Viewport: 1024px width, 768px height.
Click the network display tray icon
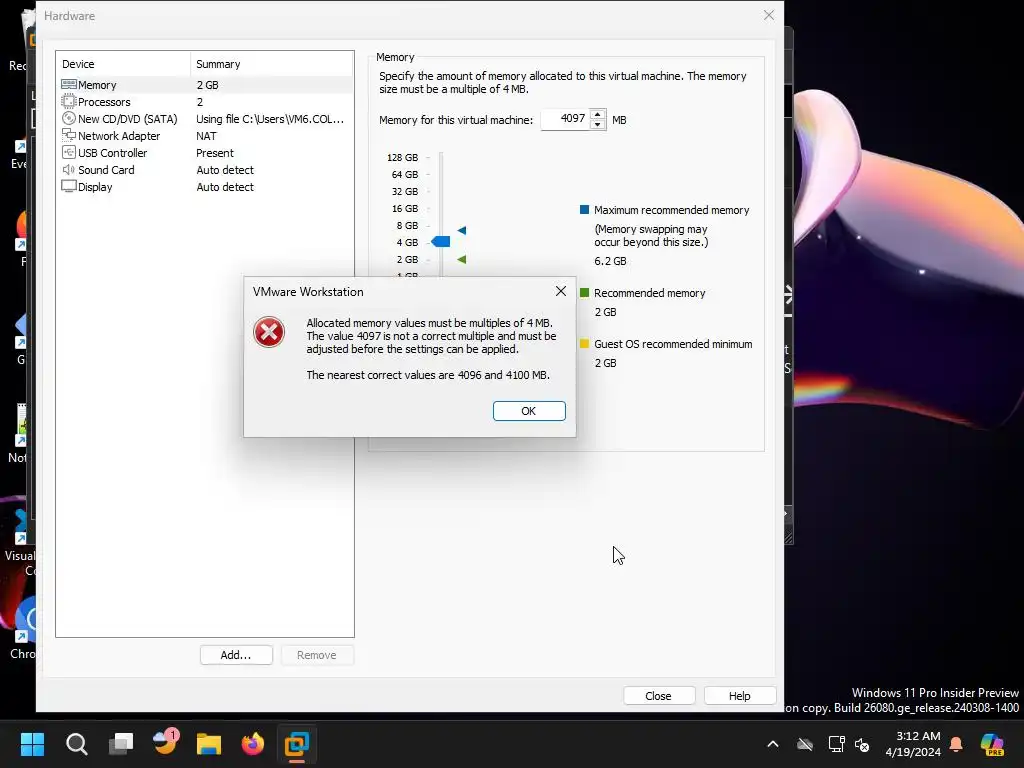[x=837, y=744]
